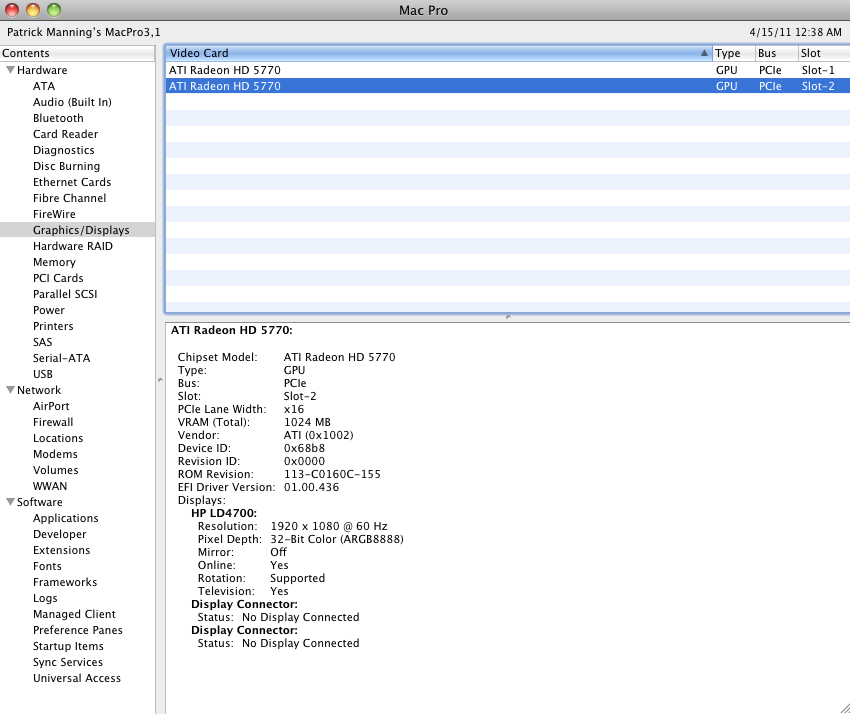The width and height of the screenshot is (850, 714).
Task: Open PCI Cards entry
Action: pyautogui.click(x=58, y=278)
